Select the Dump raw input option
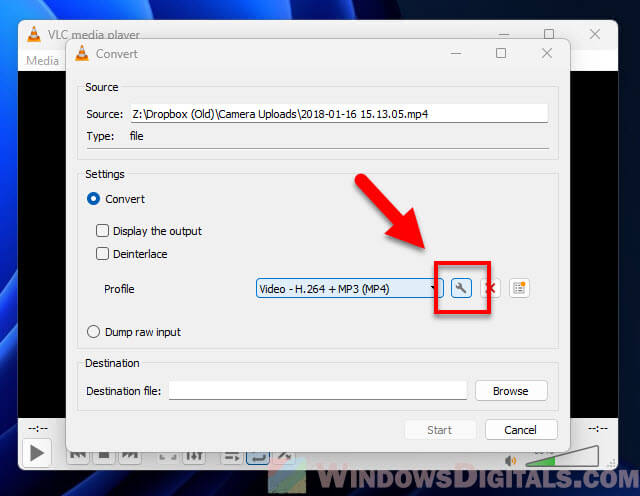The width and height of the screenshot is (640, 496). coord(93,331)
